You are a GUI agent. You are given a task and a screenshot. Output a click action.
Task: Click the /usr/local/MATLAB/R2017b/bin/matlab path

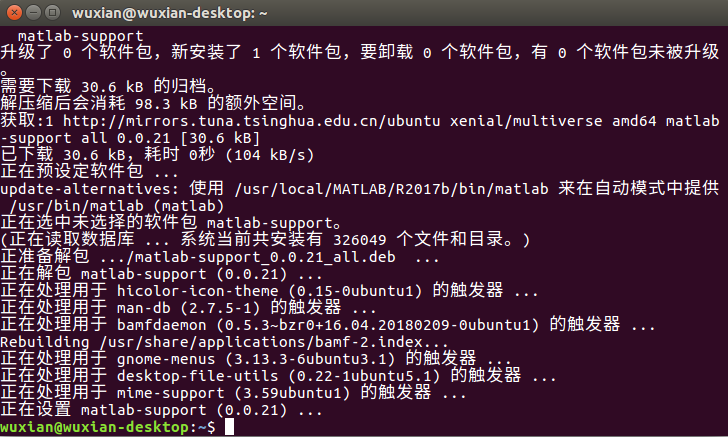tap(391, 189)
